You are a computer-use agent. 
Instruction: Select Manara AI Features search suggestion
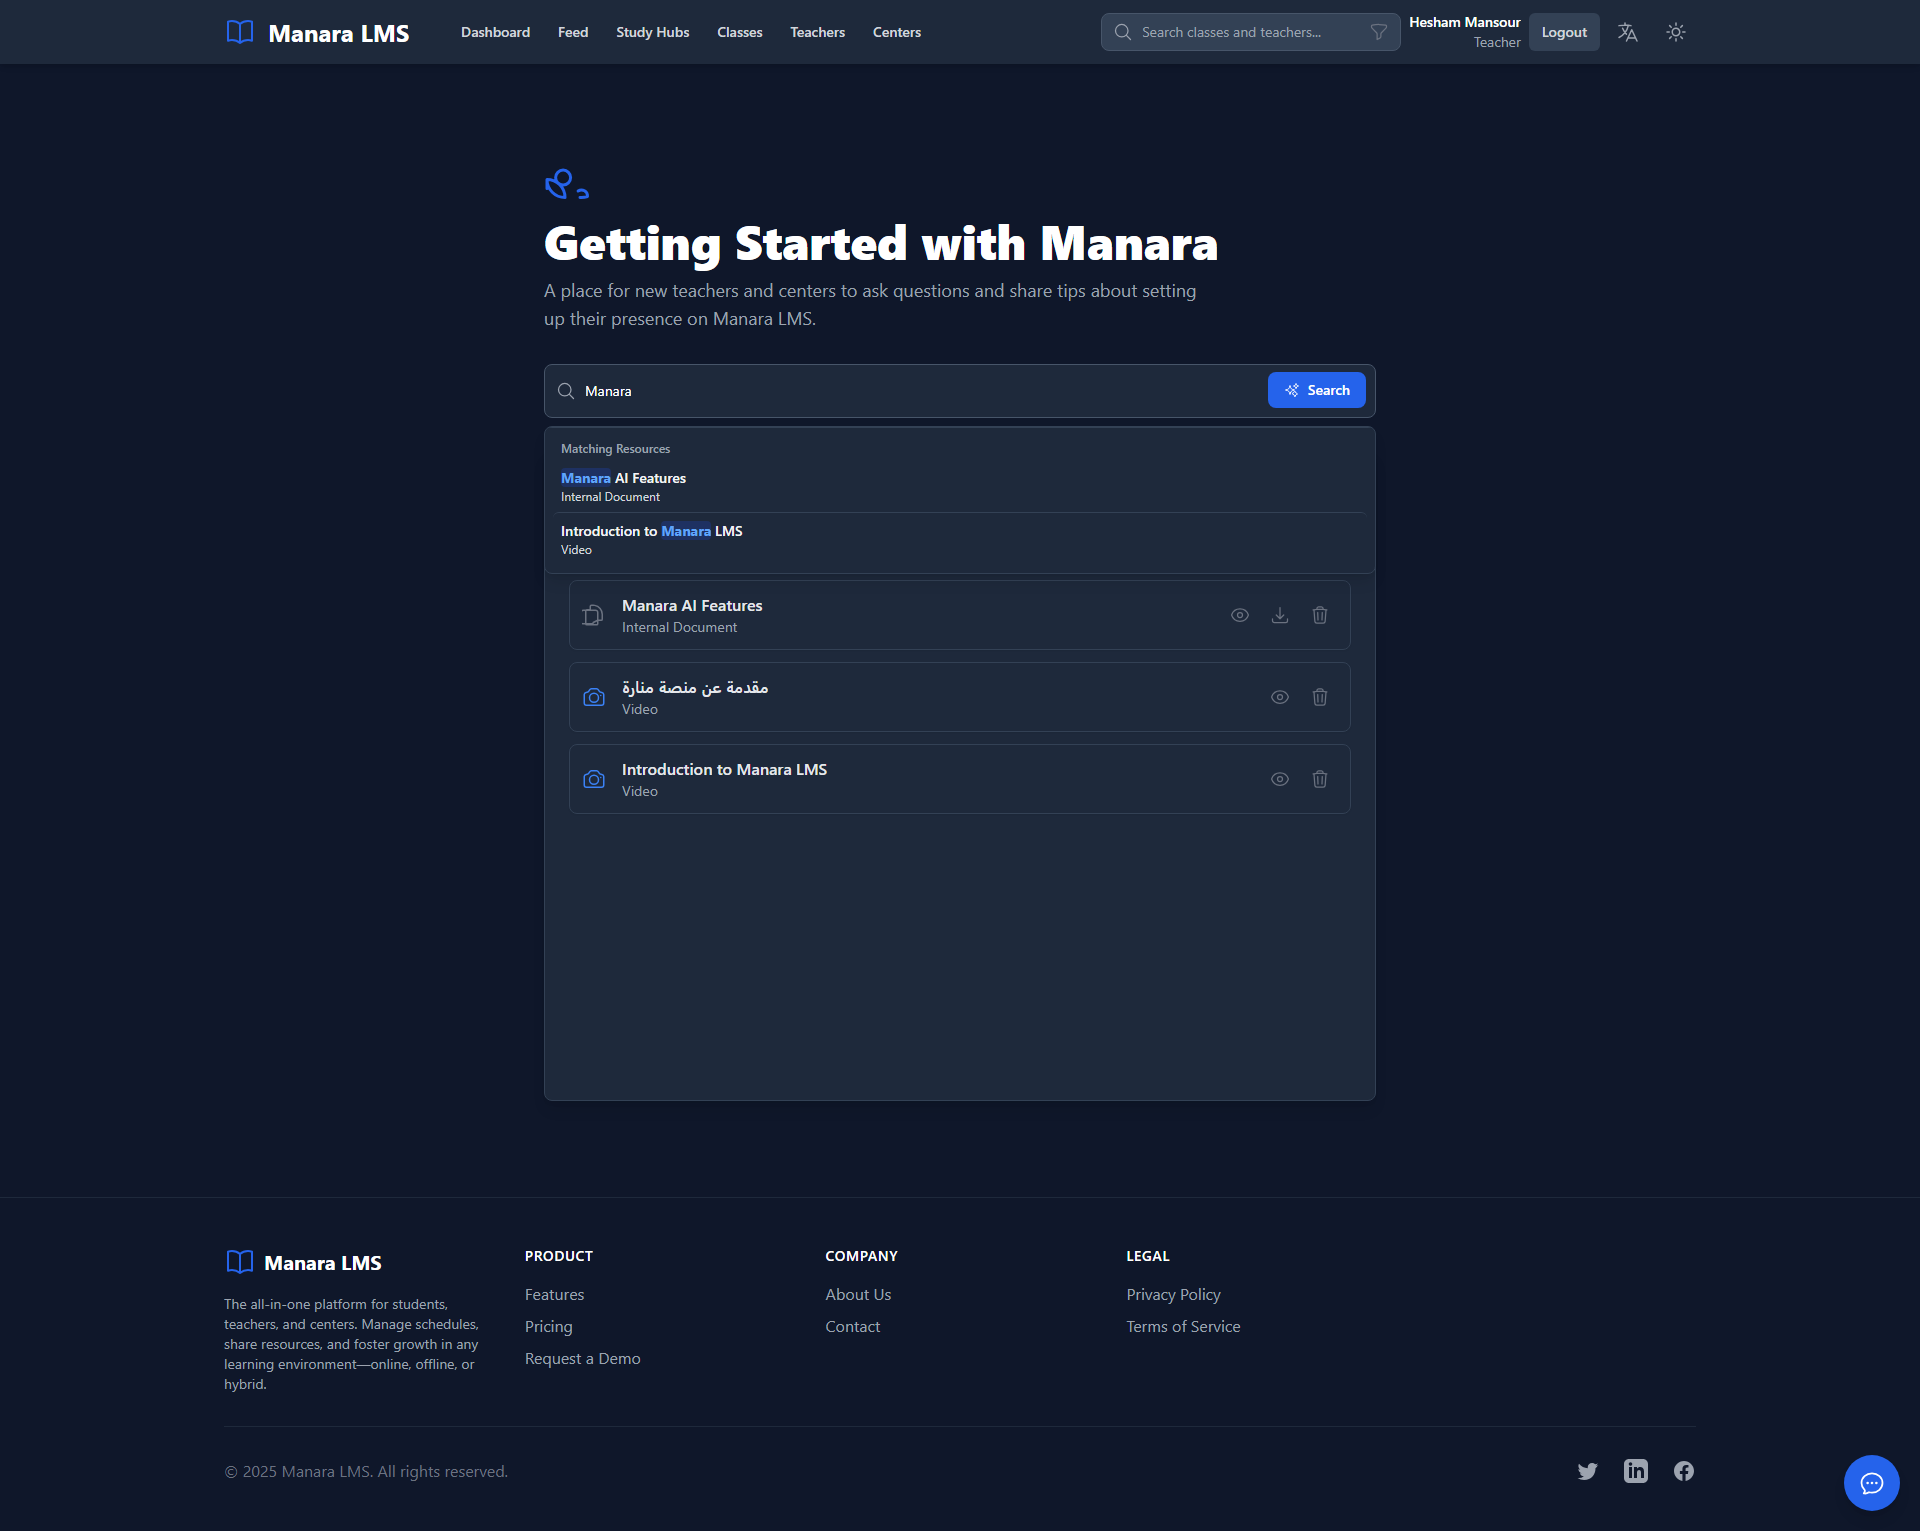click(624, 486)
